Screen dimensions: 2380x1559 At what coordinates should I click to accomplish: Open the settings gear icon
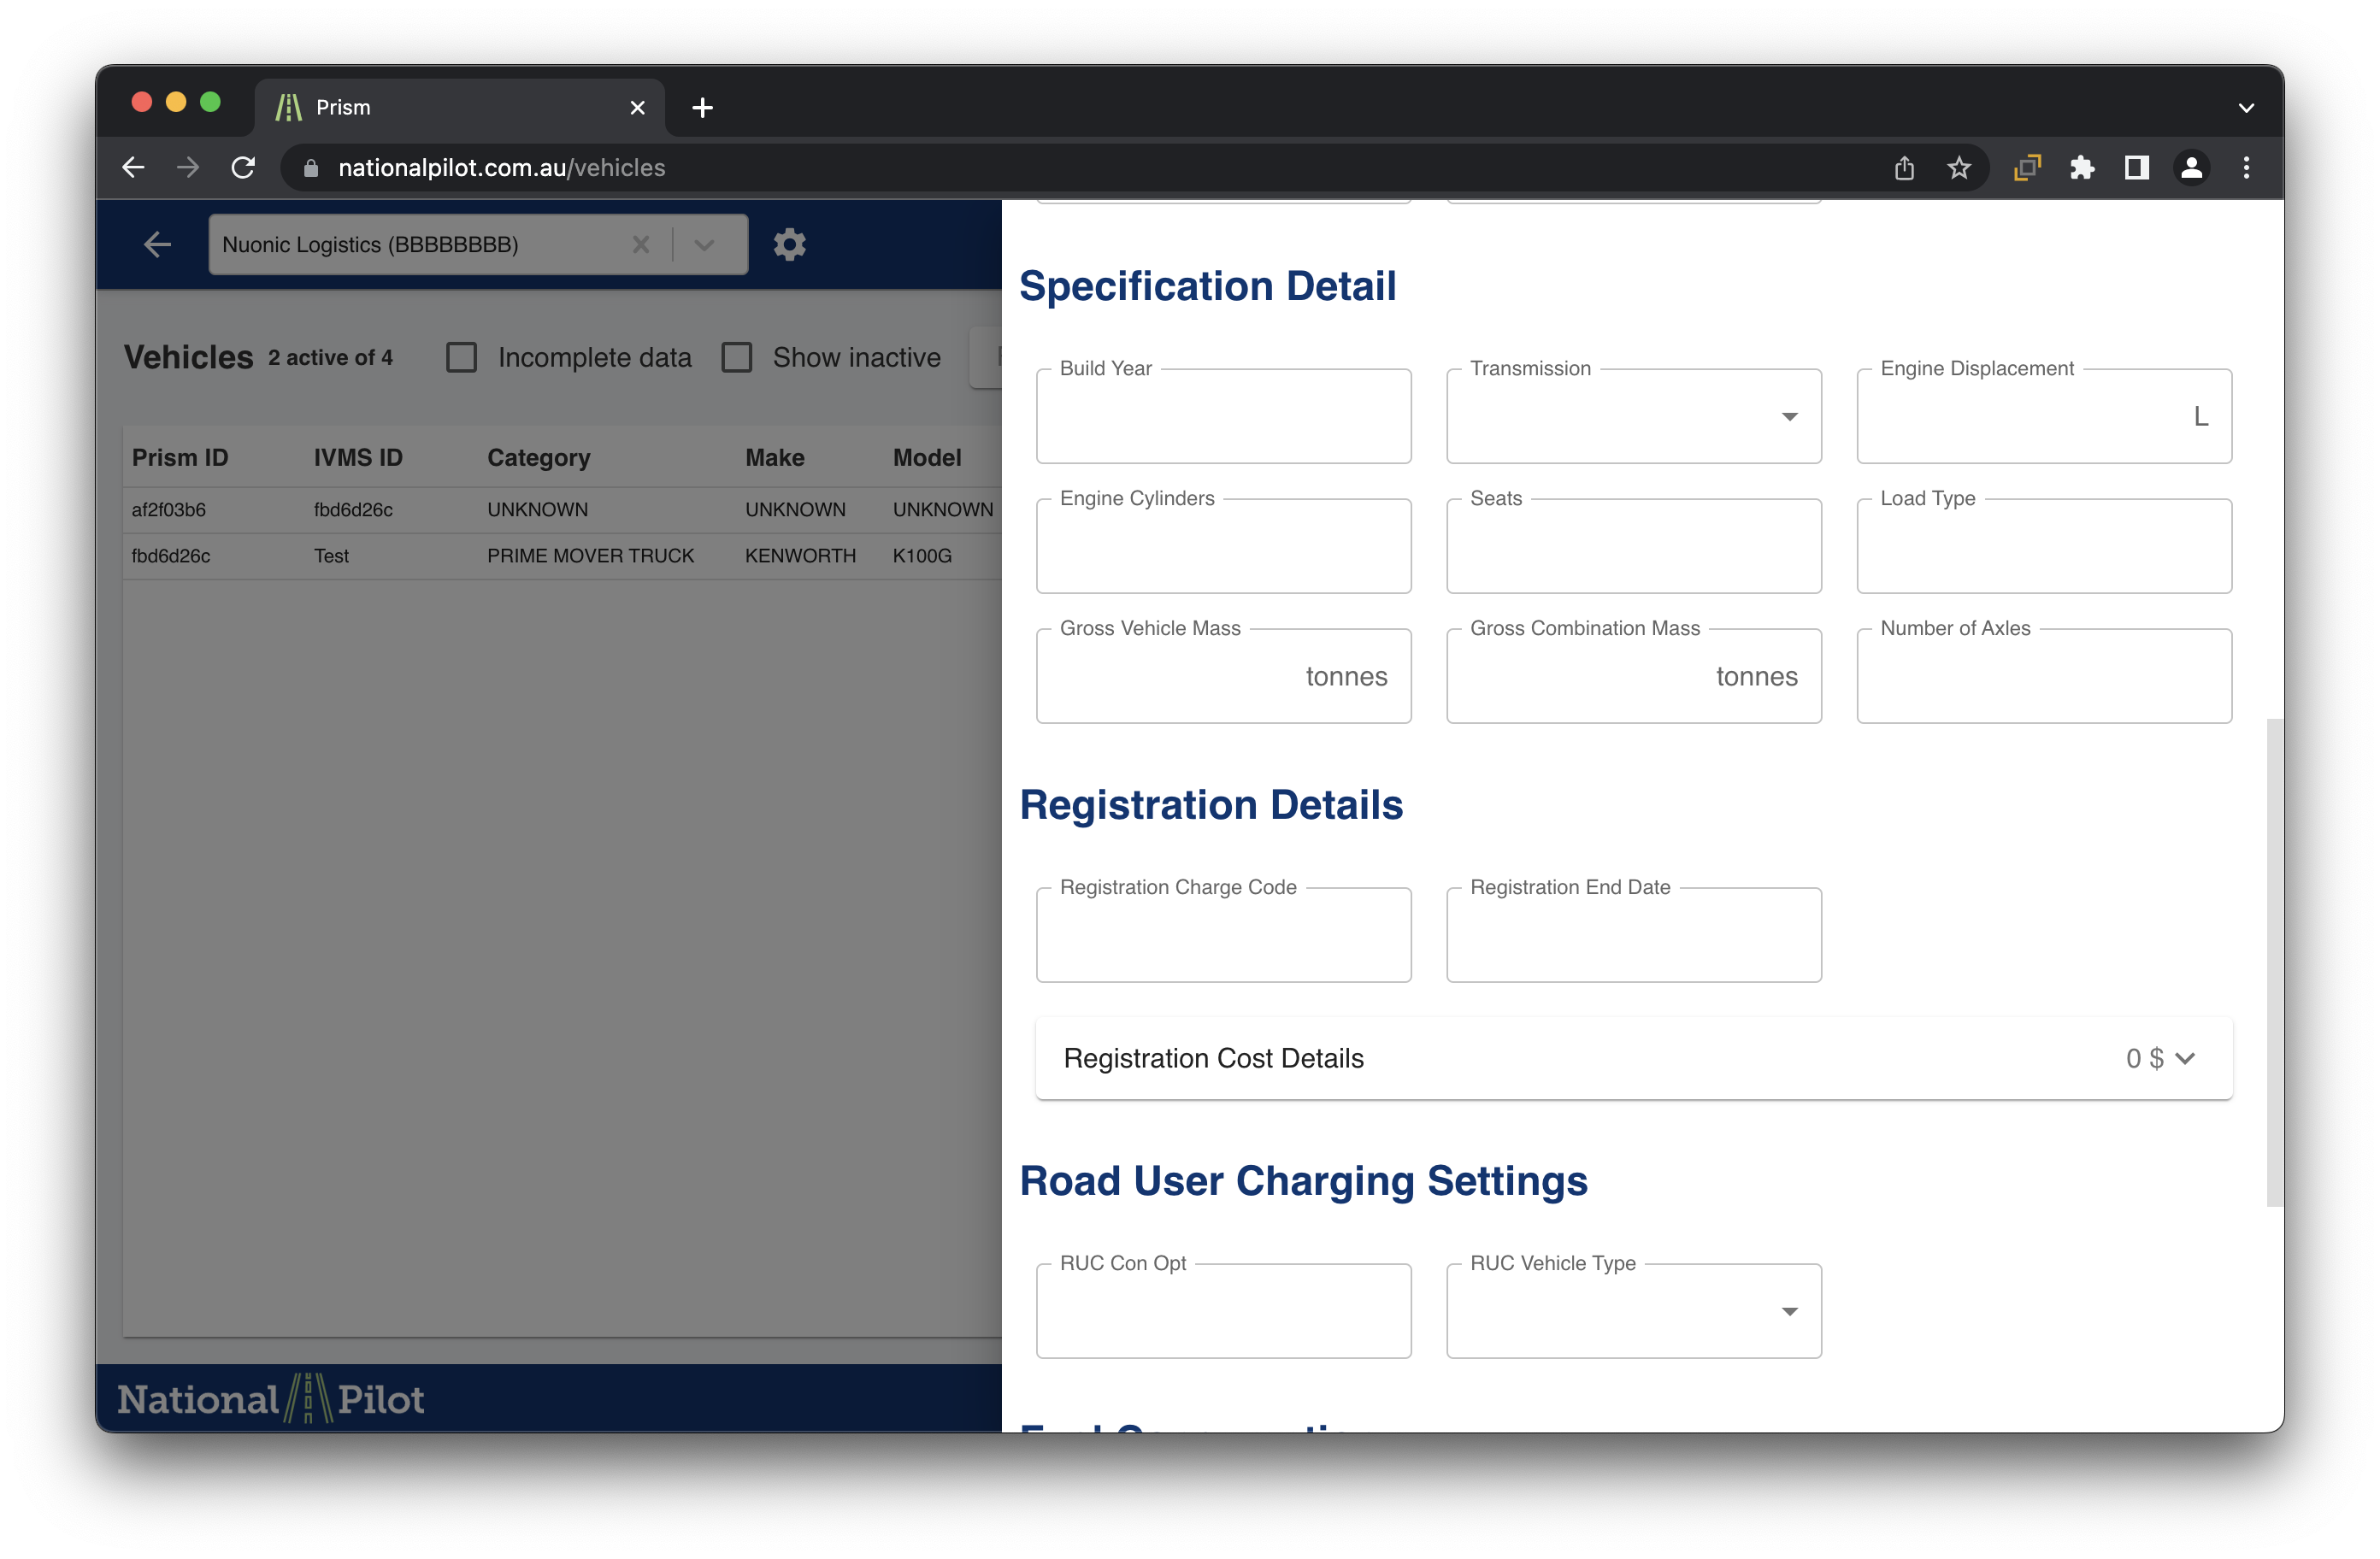[789, 244]
